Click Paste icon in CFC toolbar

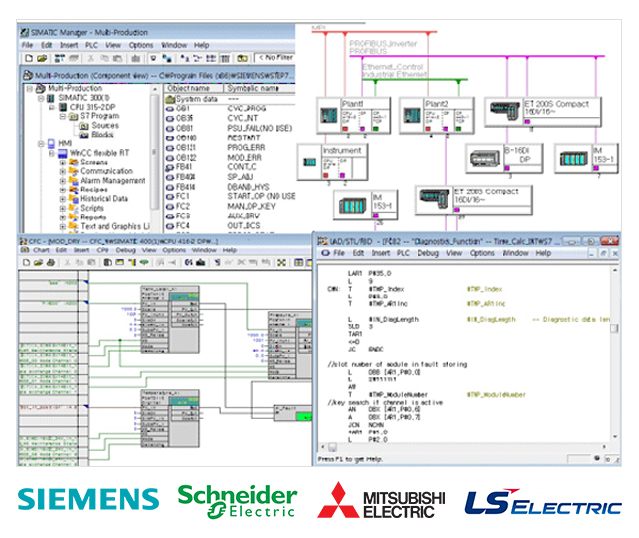[x=91, y=262]
